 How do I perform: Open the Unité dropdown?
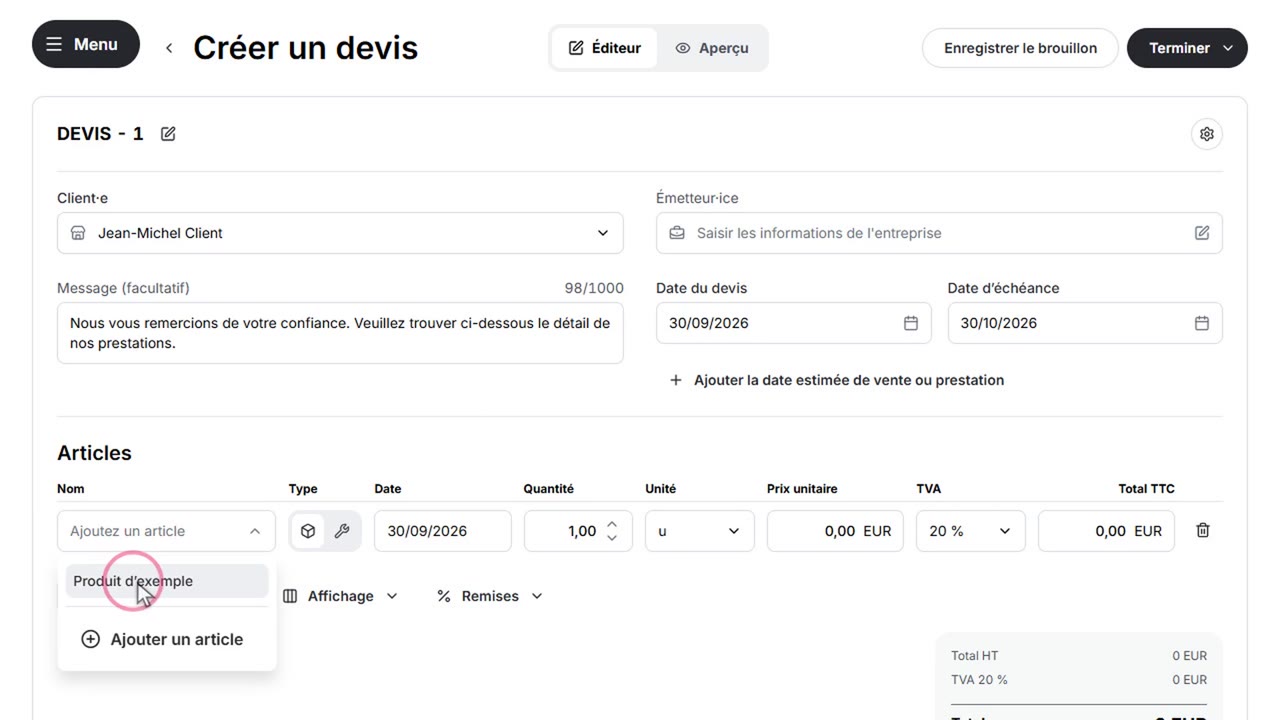click(700, 531)
